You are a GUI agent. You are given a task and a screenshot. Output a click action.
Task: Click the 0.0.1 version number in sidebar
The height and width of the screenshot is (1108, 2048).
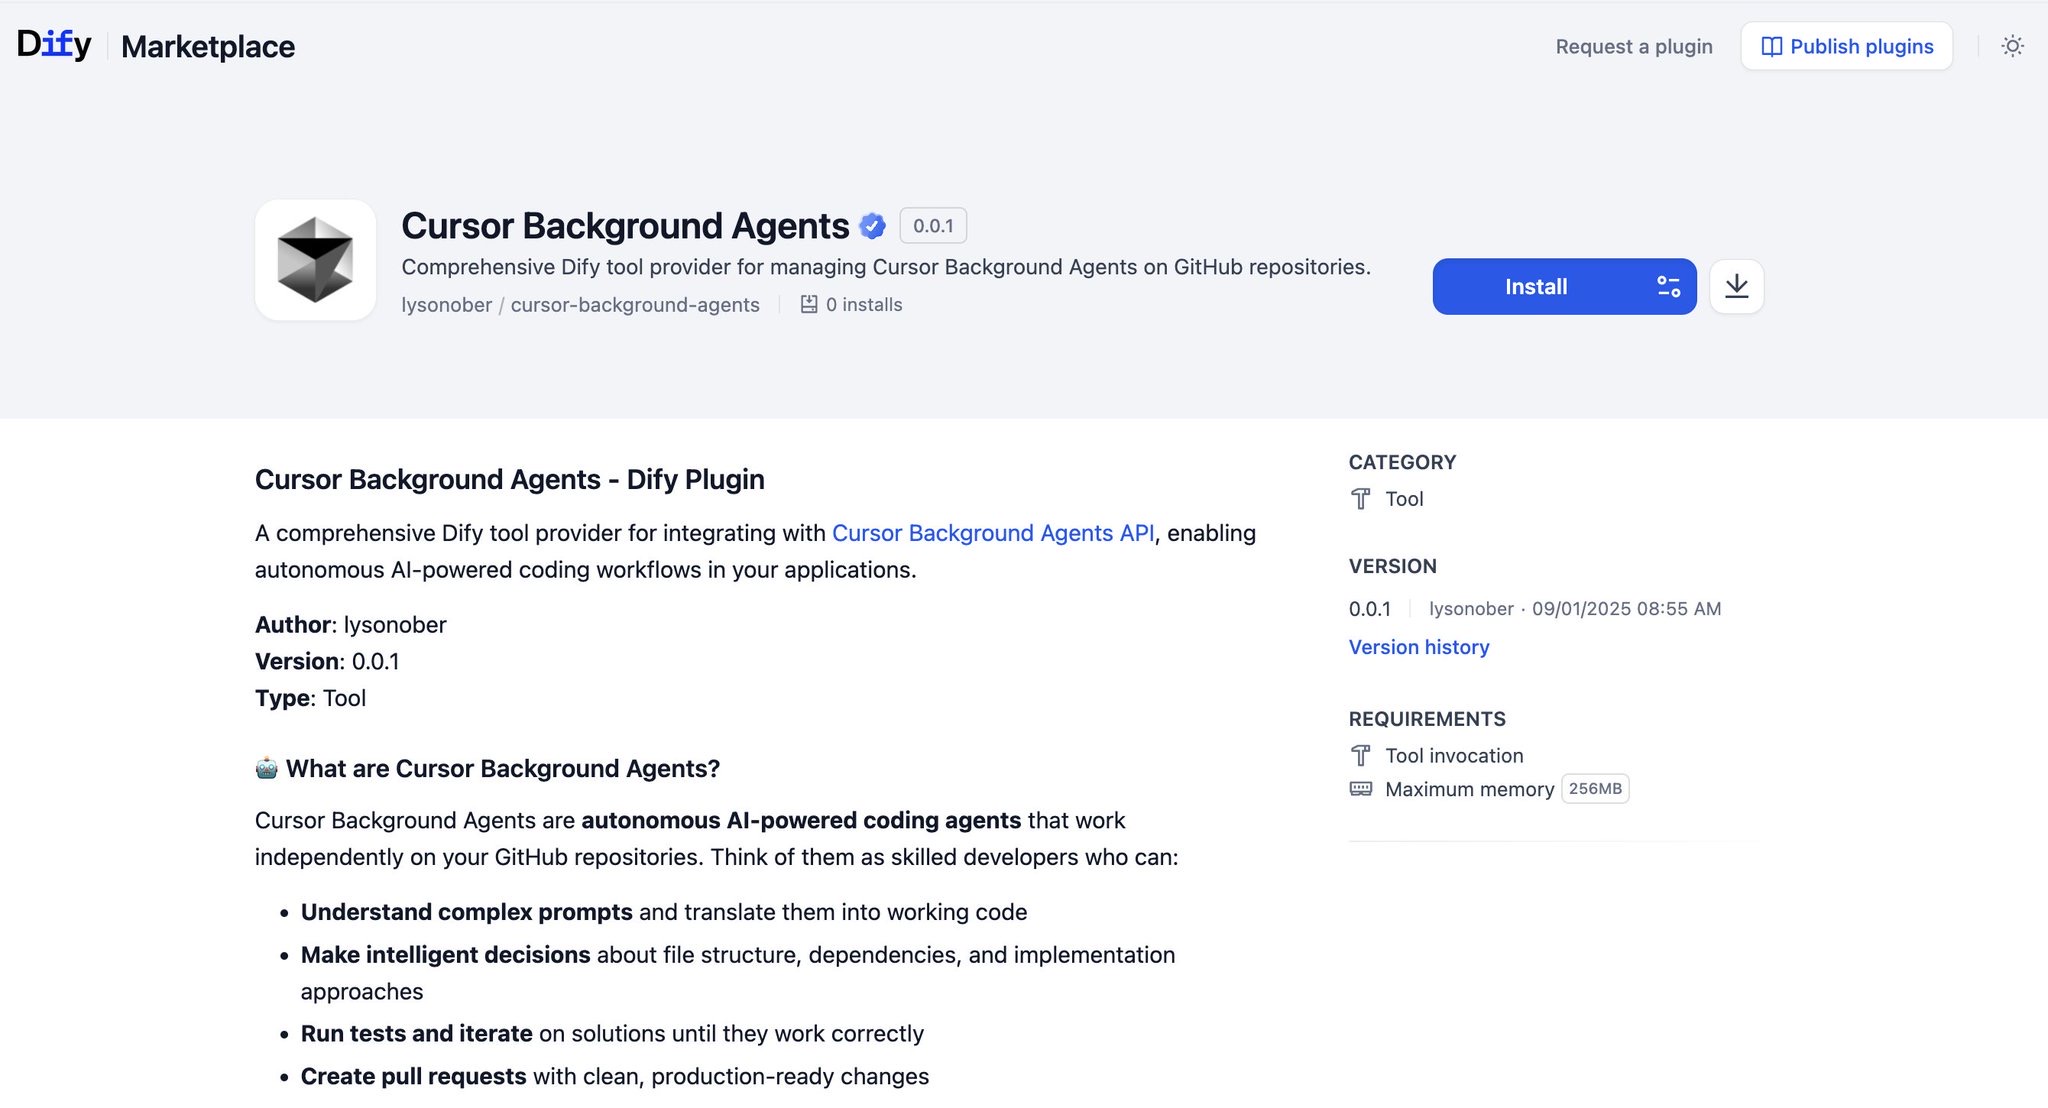click(1370, 609)
